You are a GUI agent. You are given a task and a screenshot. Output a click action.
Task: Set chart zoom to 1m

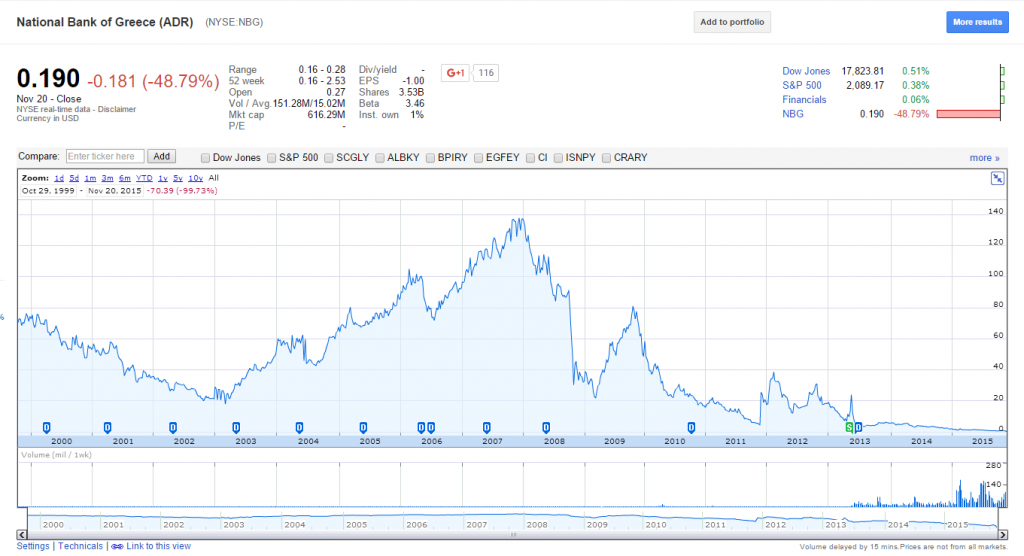(x=90, y=178)
